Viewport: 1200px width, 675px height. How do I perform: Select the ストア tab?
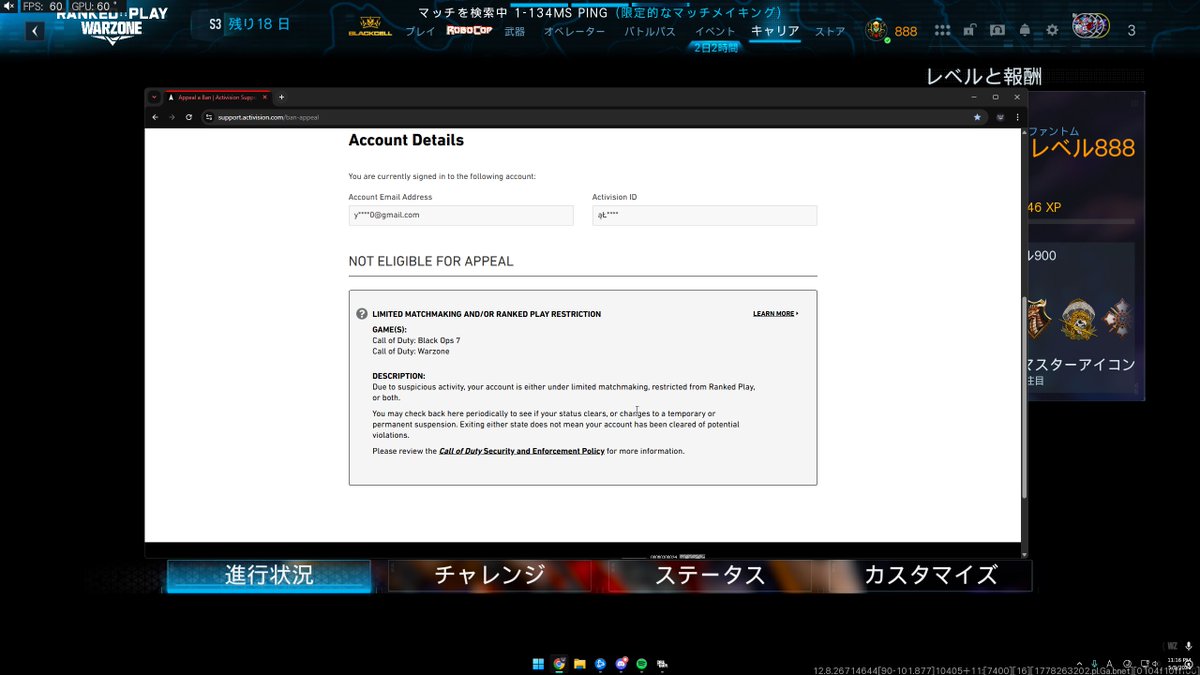click(830, 32)
